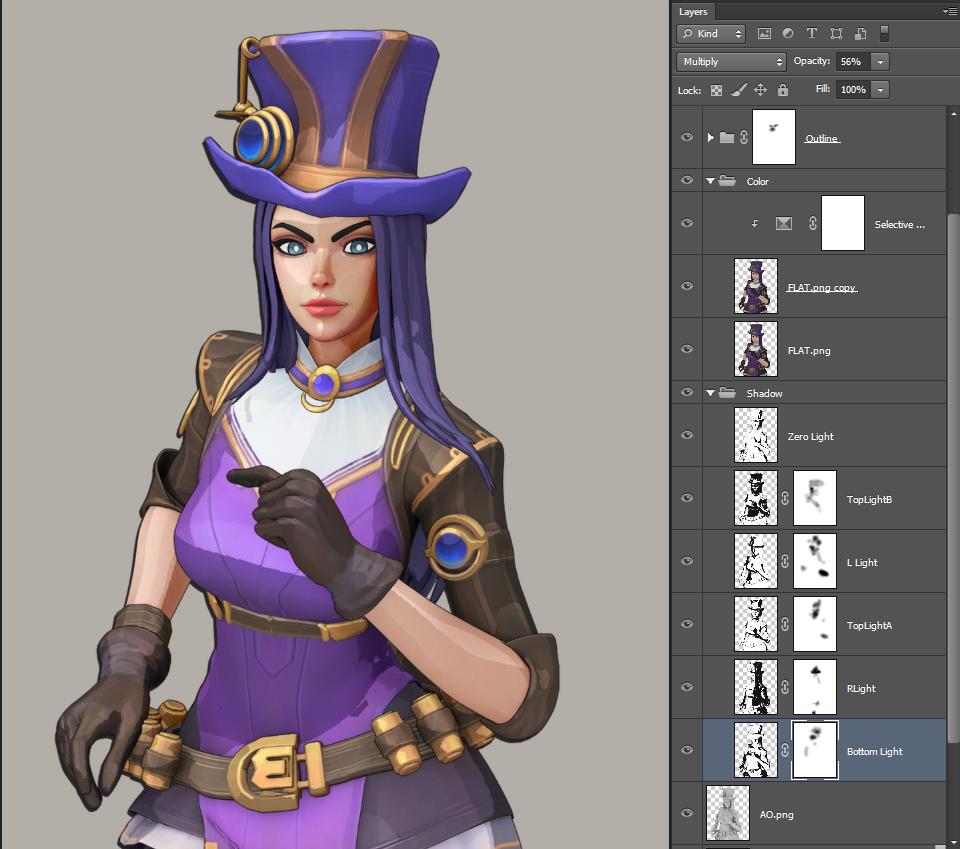
Task: Toggle the layer filtering on/off switch
Action: (x=884, y=34)
